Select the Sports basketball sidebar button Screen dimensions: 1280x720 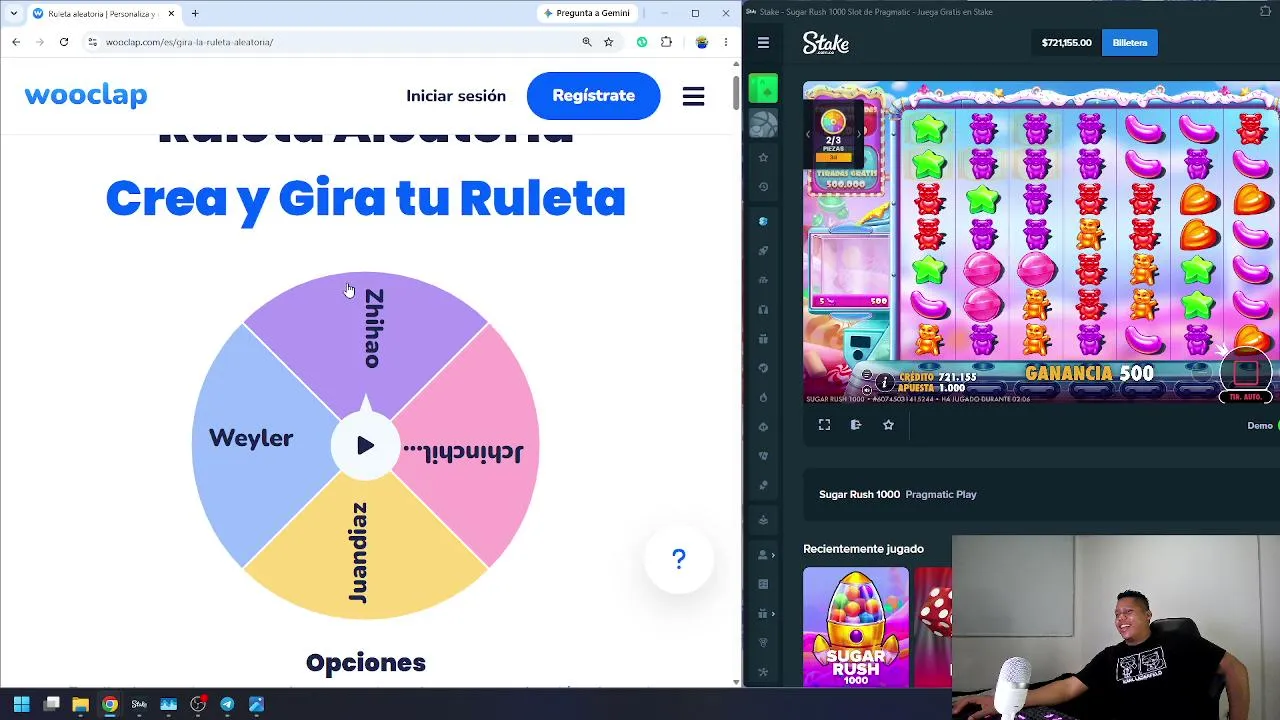[763, 124]
